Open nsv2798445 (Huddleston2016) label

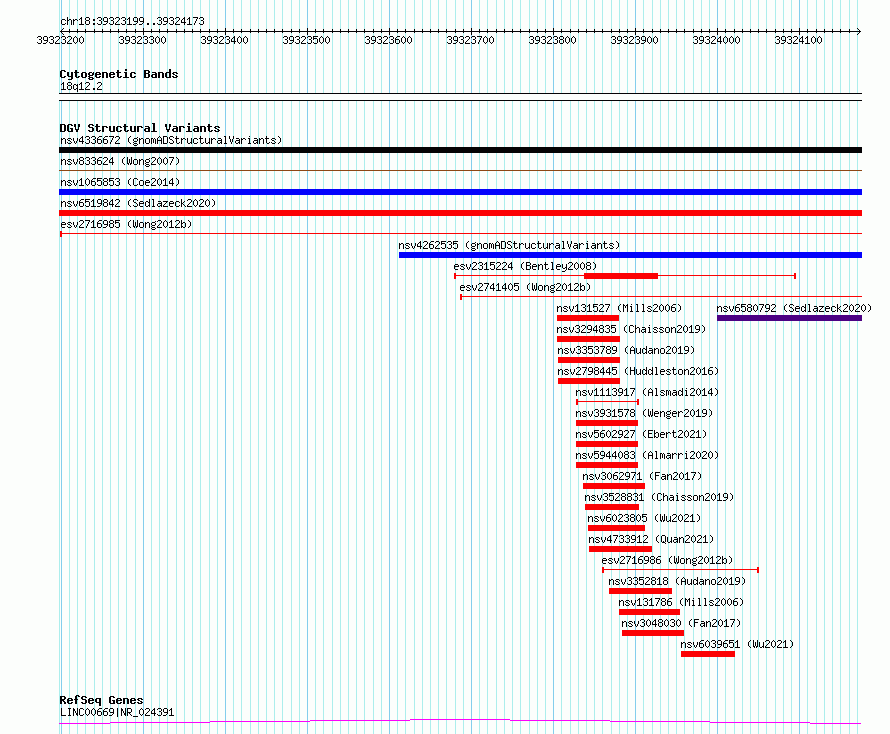click(638, 371)
